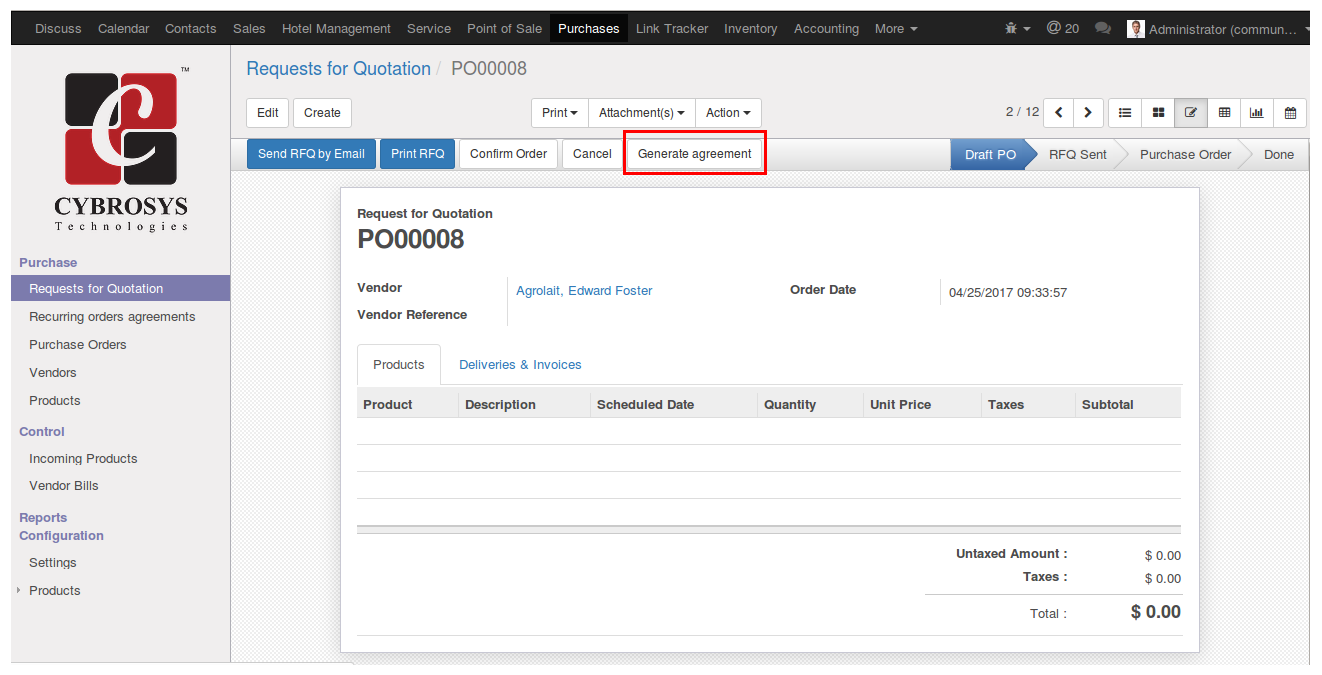Screen dimensions: 1322x675
Task: Switch to kanban view icon
Action: (x=1158, y=113)
